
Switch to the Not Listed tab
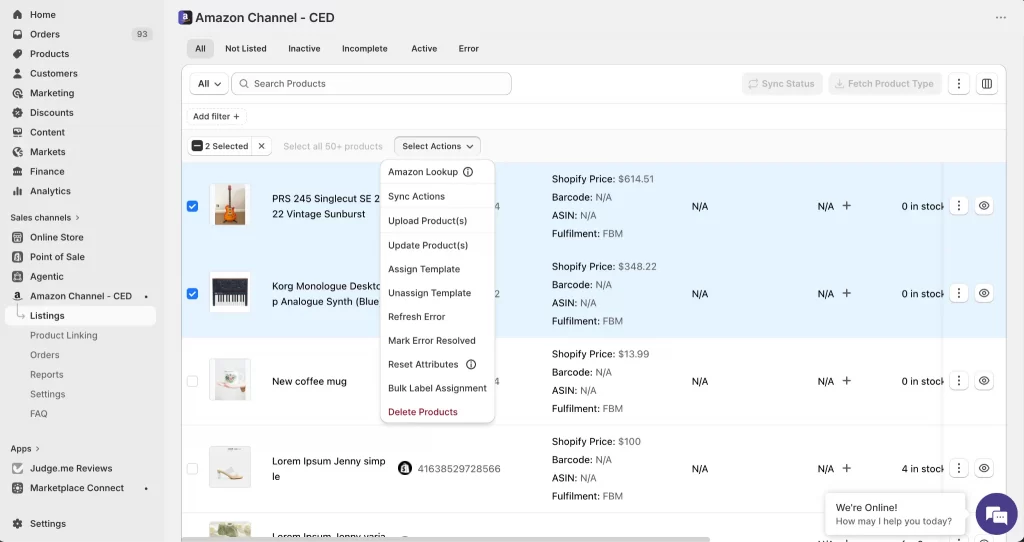point(246,48)
